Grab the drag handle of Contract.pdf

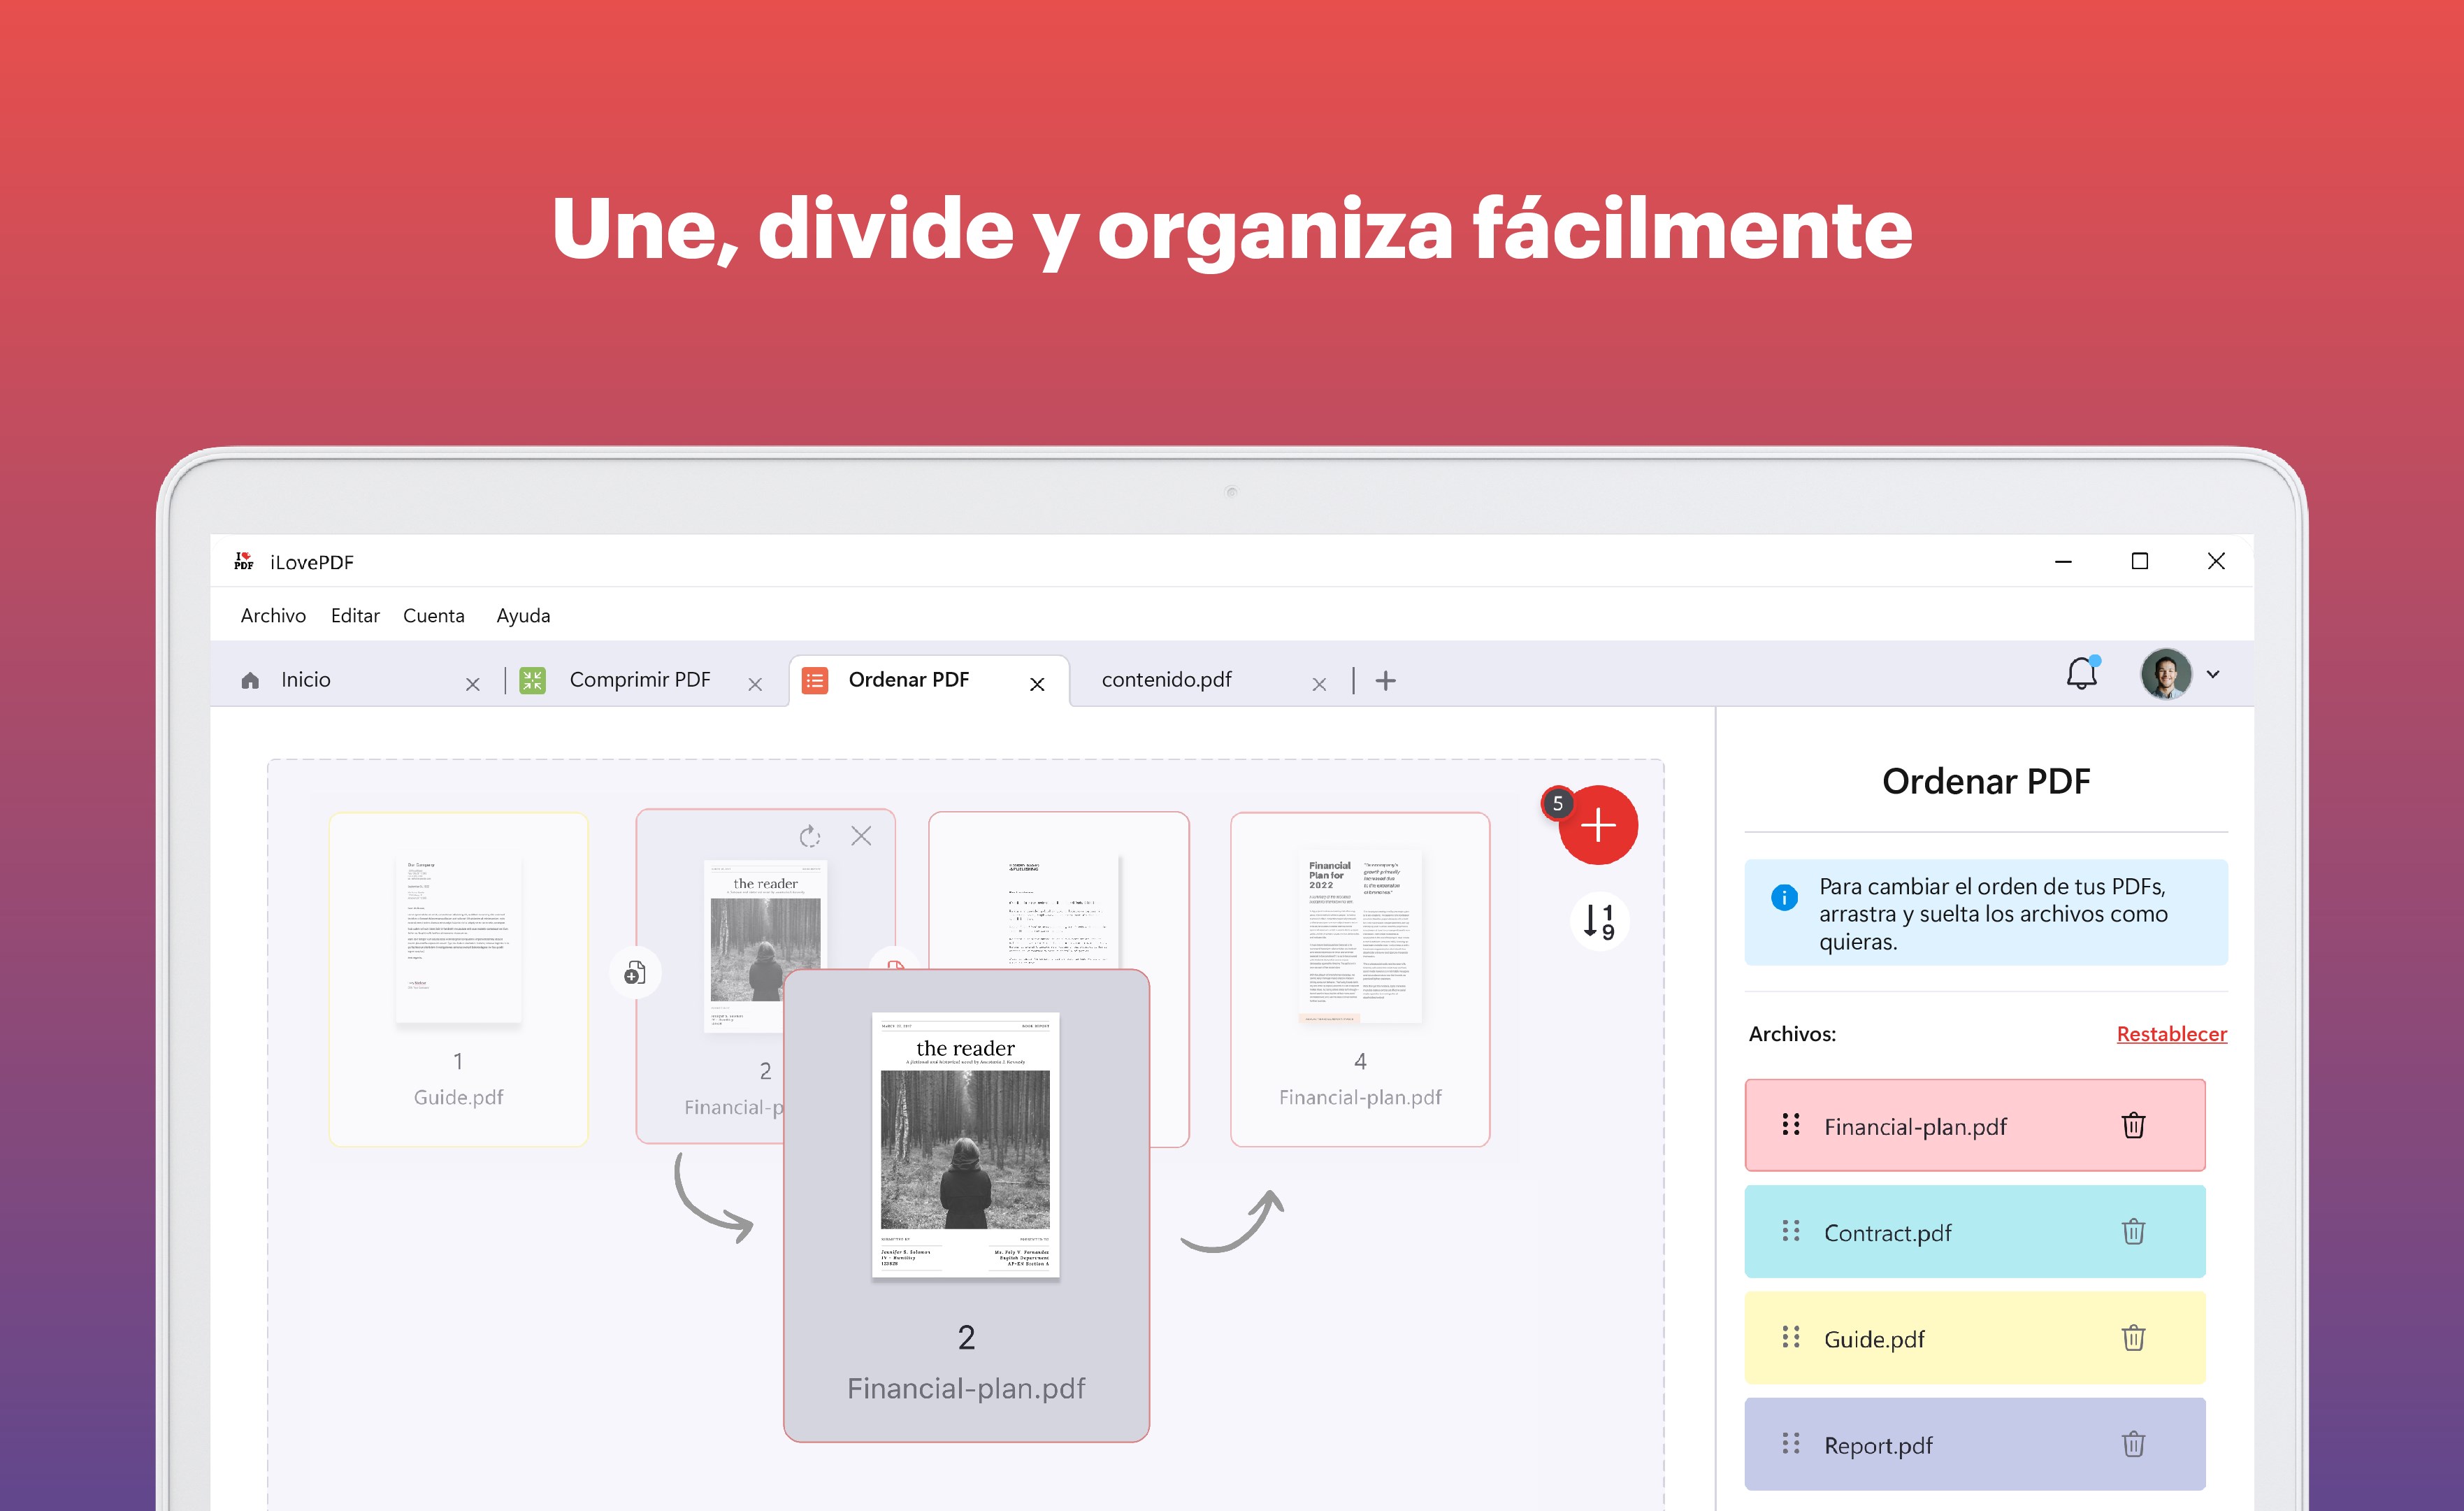(1791, 1231)
